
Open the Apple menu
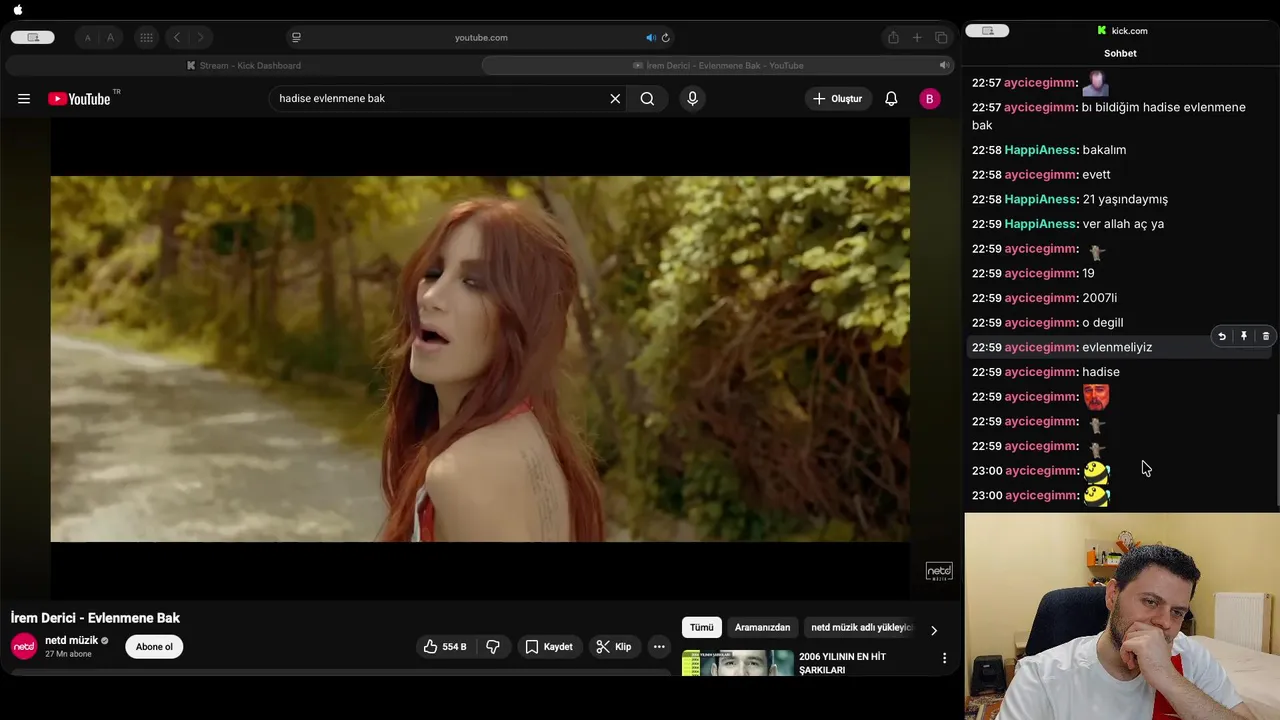click(x=17, y=10)
